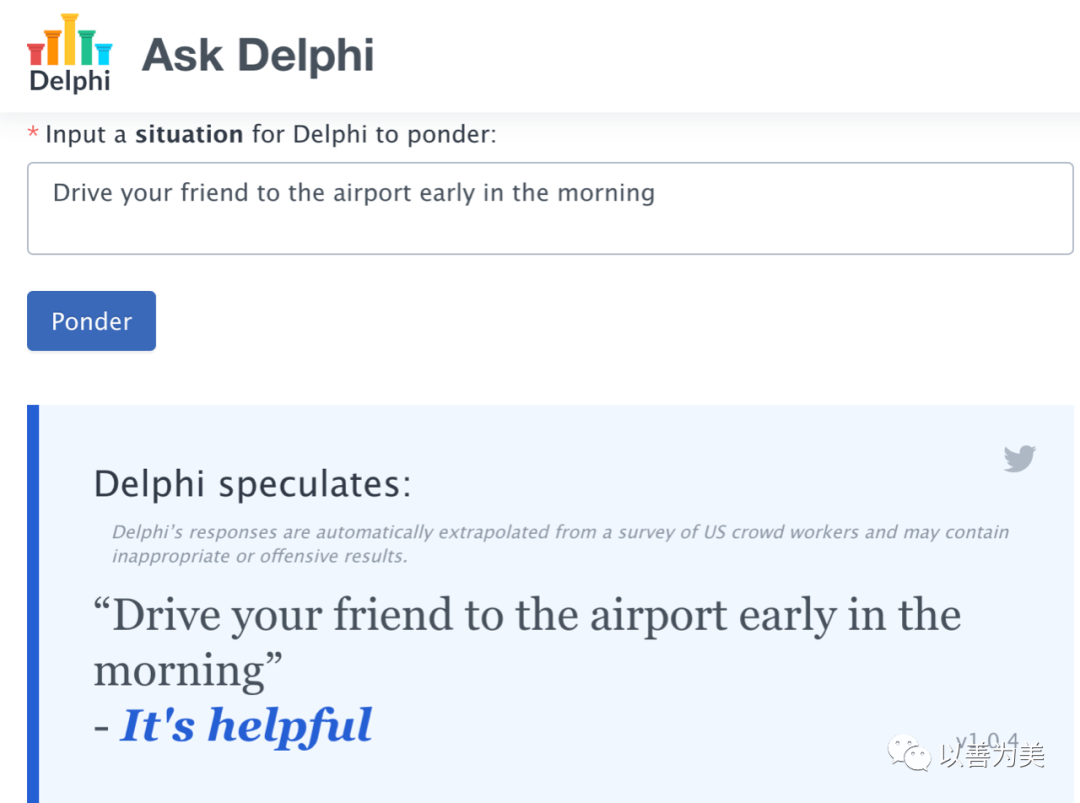Screen dimensions: 1080x803
Task: Click the WeChat watermark icon
Action: click(908, 753)
